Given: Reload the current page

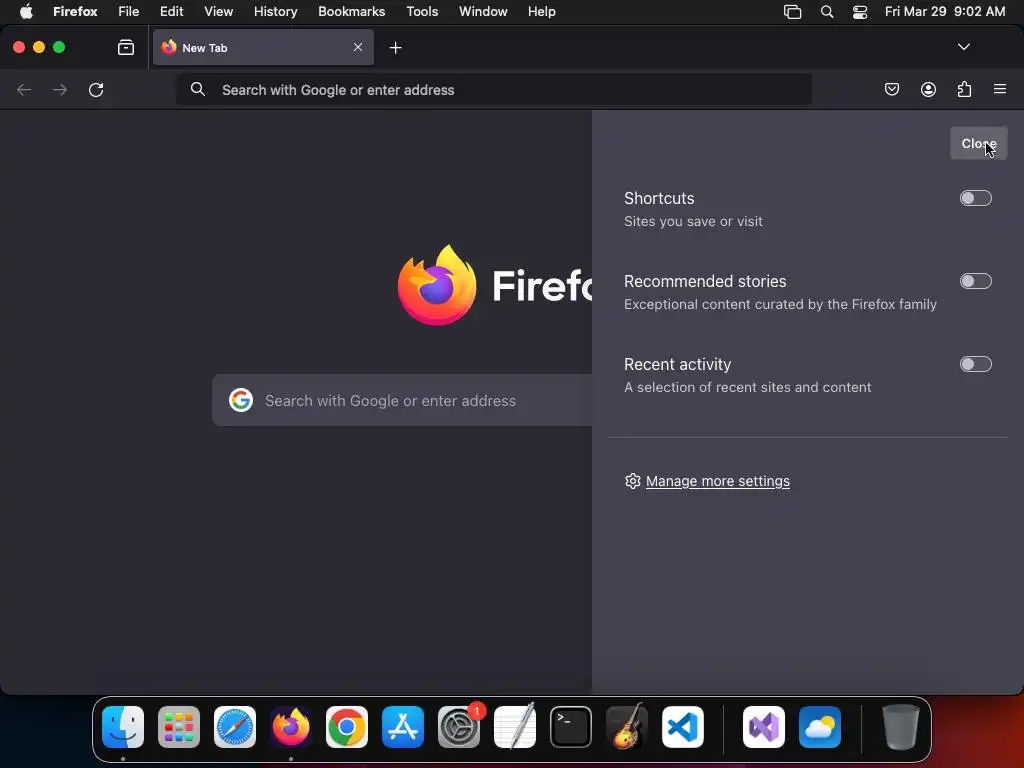Looking at the screenshot, I should pyautogui.click(x=96, y=89).
